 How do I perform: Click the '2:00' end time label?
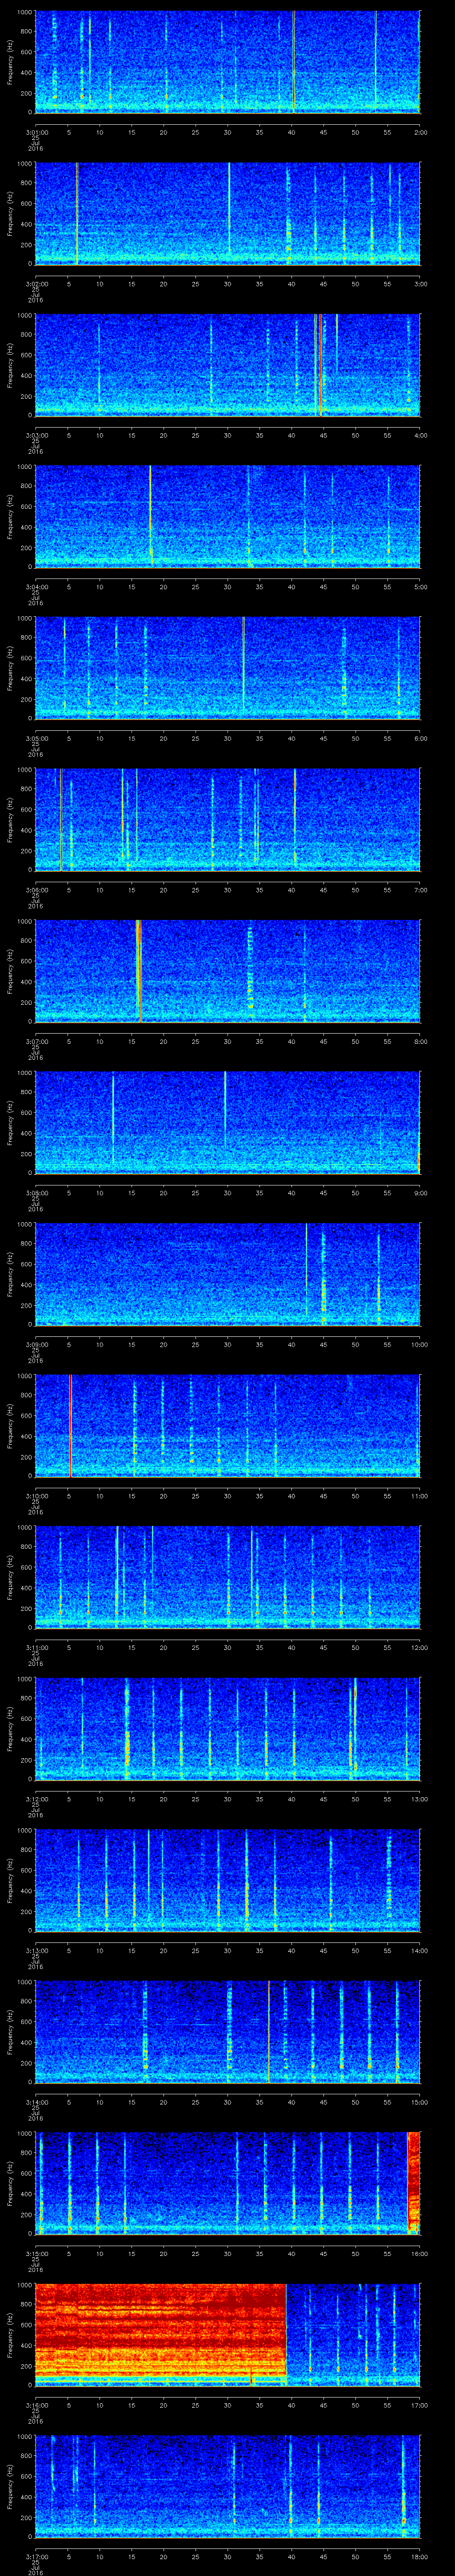click(420, 132)
